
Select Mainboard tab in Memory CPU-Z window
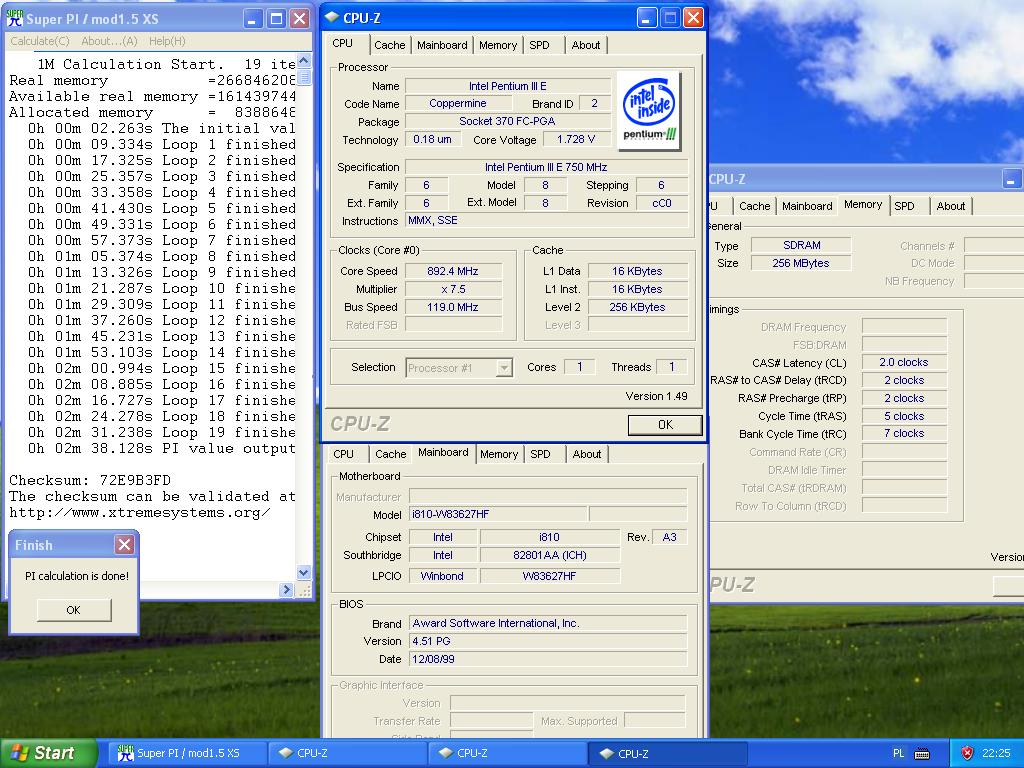pos(807,206)
